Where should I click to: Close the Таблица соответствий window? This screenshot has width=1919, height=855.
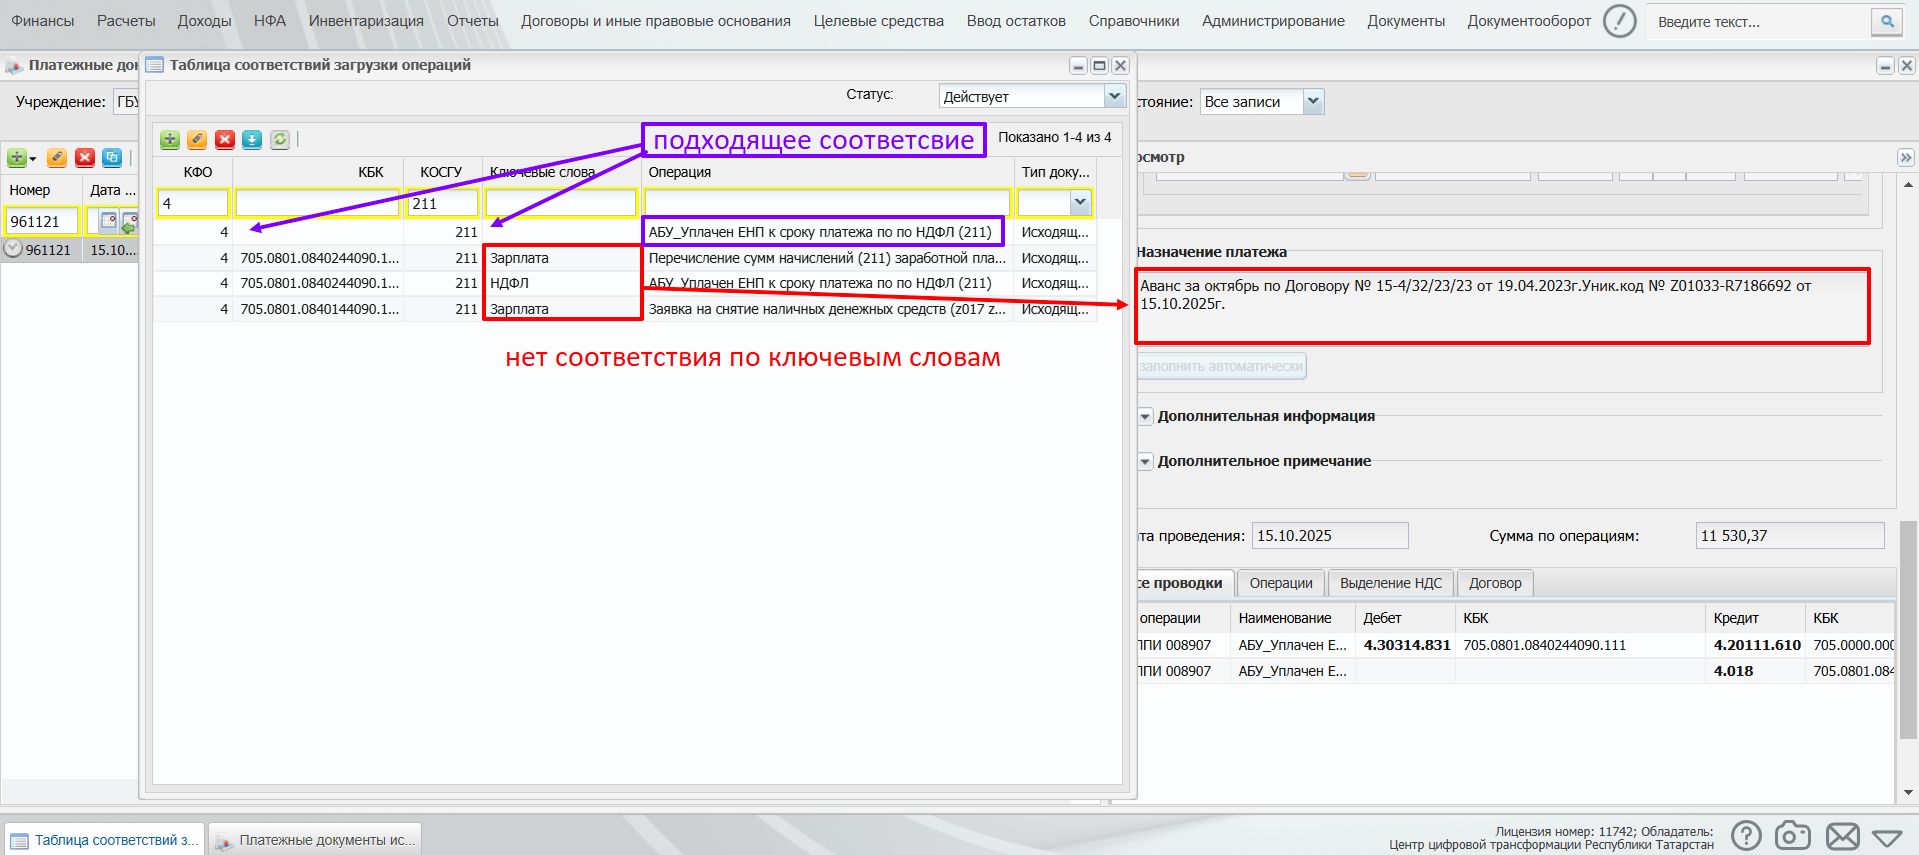(x=1120, y=66)
